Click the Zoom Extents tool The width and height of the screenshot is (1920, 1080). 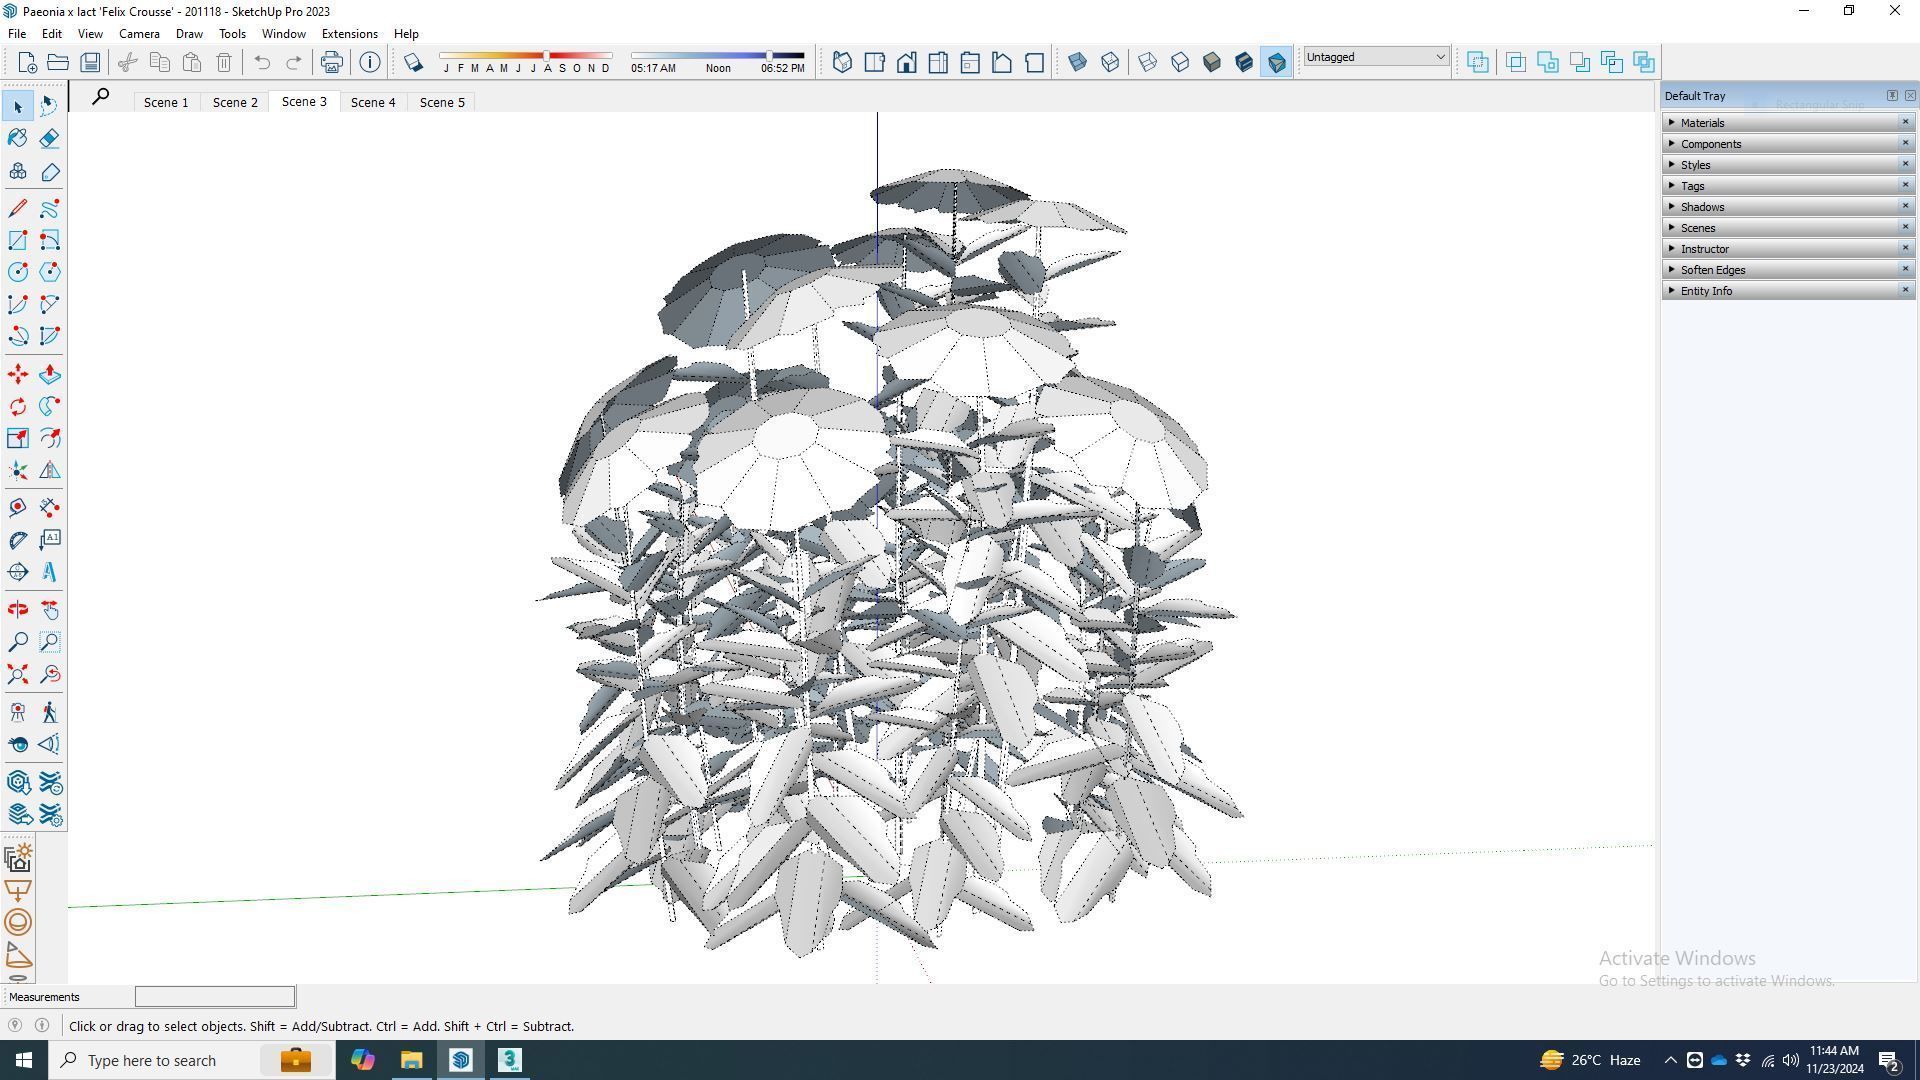(x=18, y=674)
